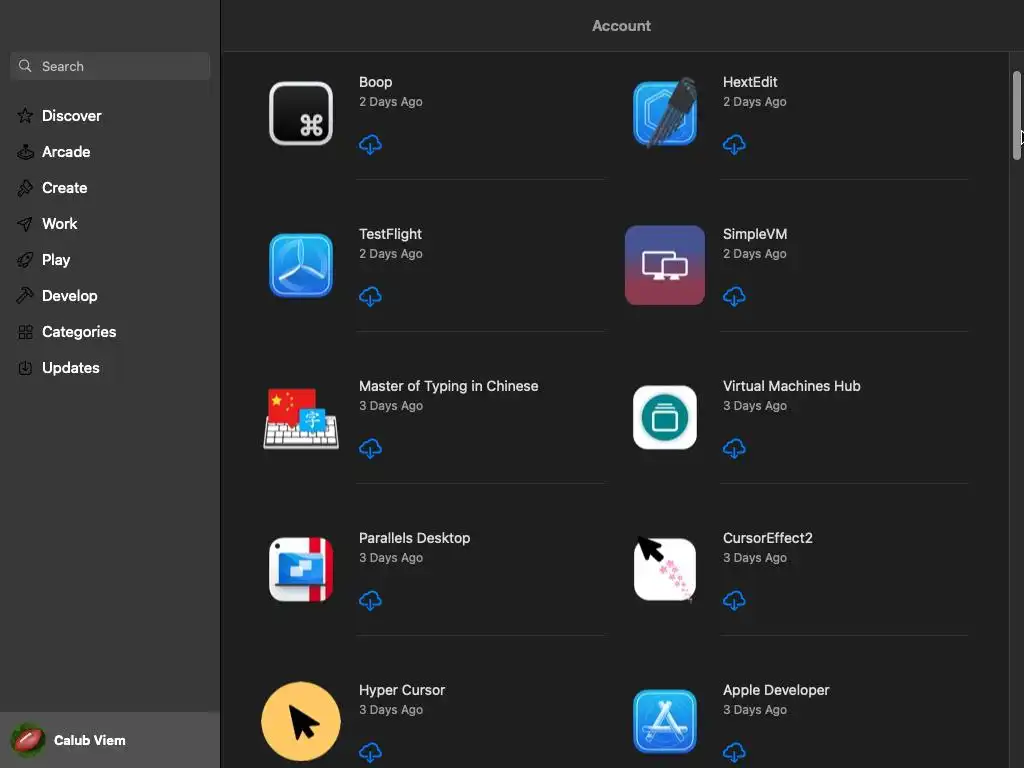Image resolution: width=1024 pixels, height=768 pixels.
Task: Redownload Master of Typing in Chinese
Action: tap(370, 449)
